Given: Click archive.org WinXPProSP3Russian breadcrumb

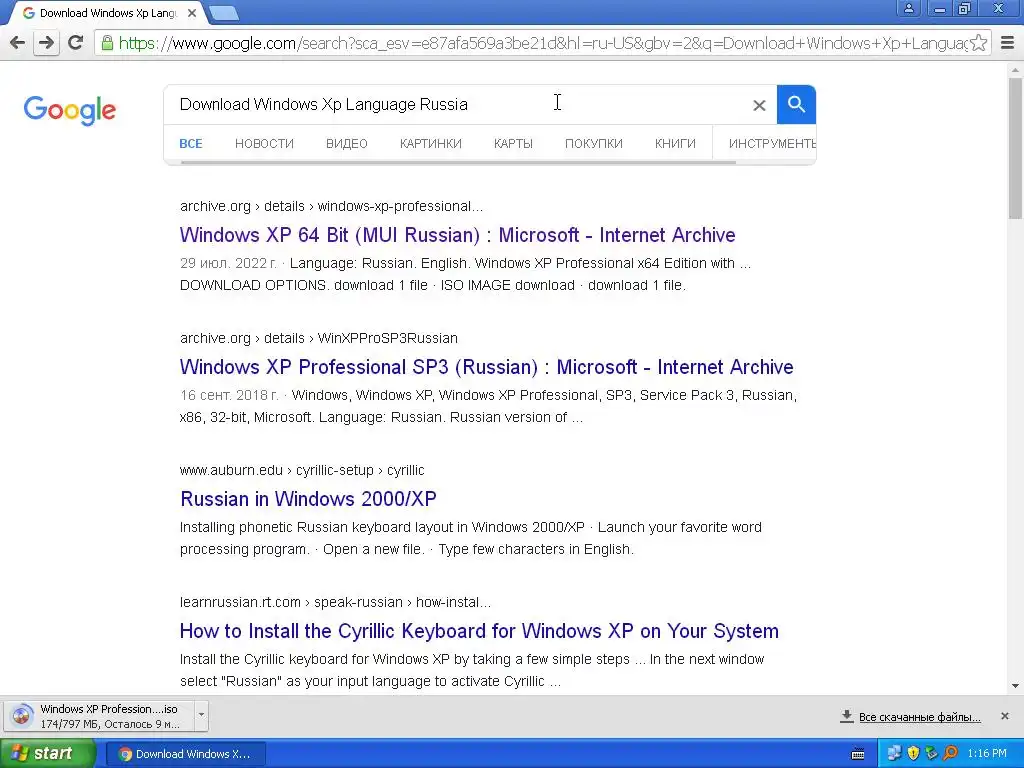Looking at the screenshot, I should click(x=319, y=338).
